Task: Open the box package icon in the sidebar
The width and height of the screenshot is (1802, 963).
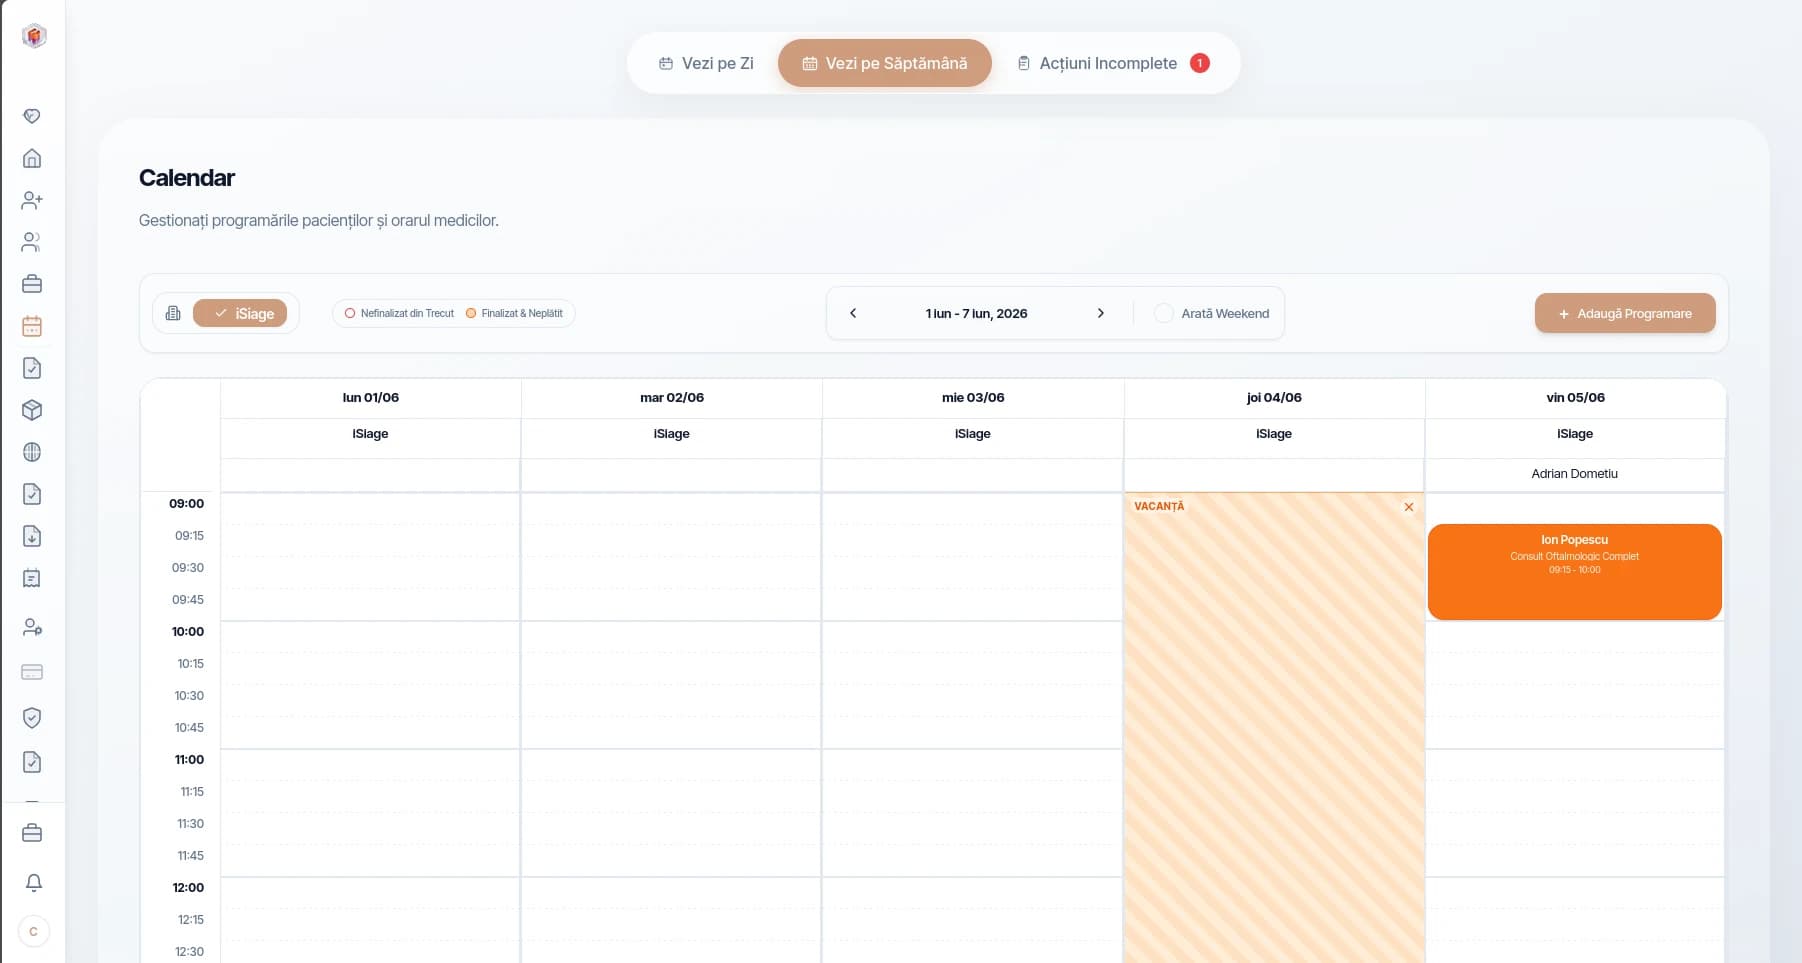Action: [32, 410]
